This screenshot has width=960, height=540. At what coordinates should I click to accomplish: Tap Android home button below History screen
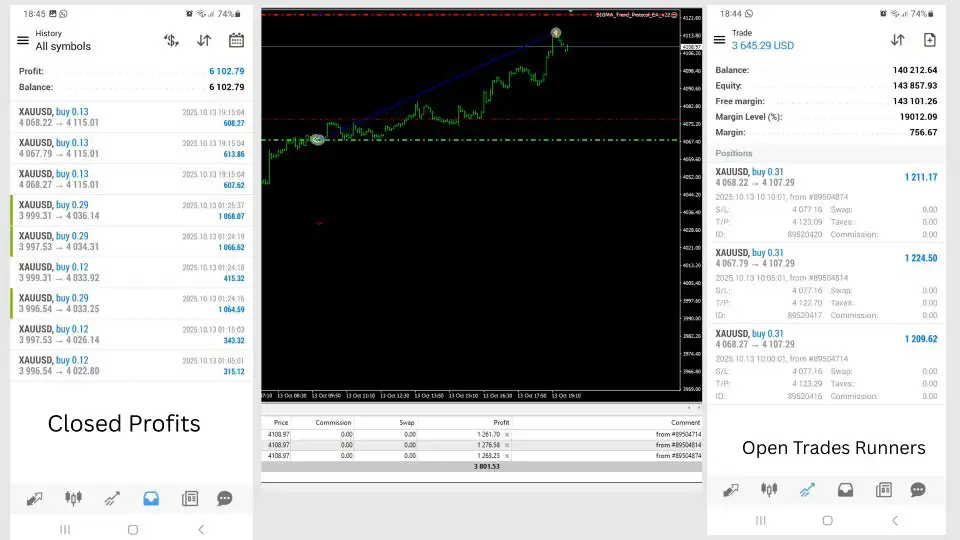133,530
